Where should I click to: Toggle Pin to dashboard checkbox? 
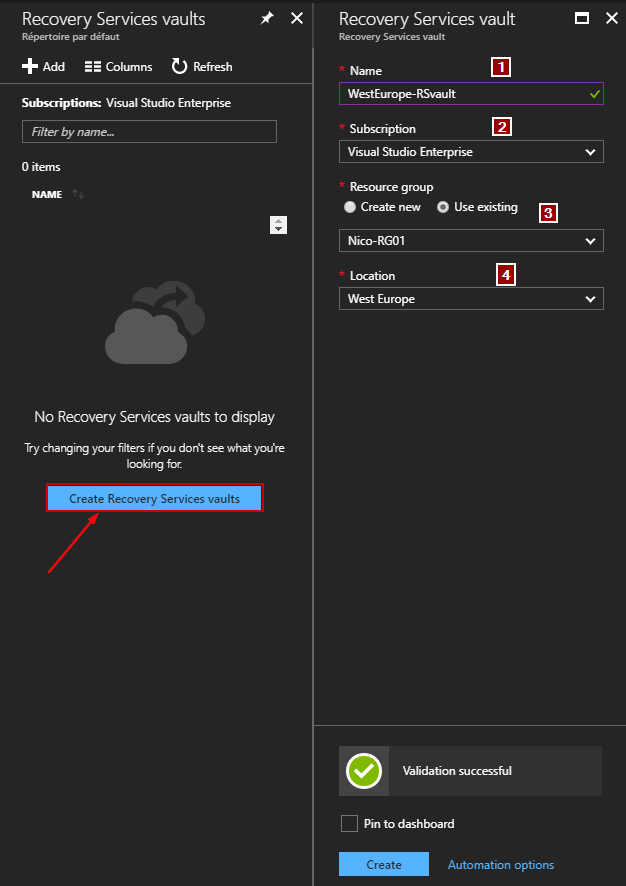[x=349, y=824]
